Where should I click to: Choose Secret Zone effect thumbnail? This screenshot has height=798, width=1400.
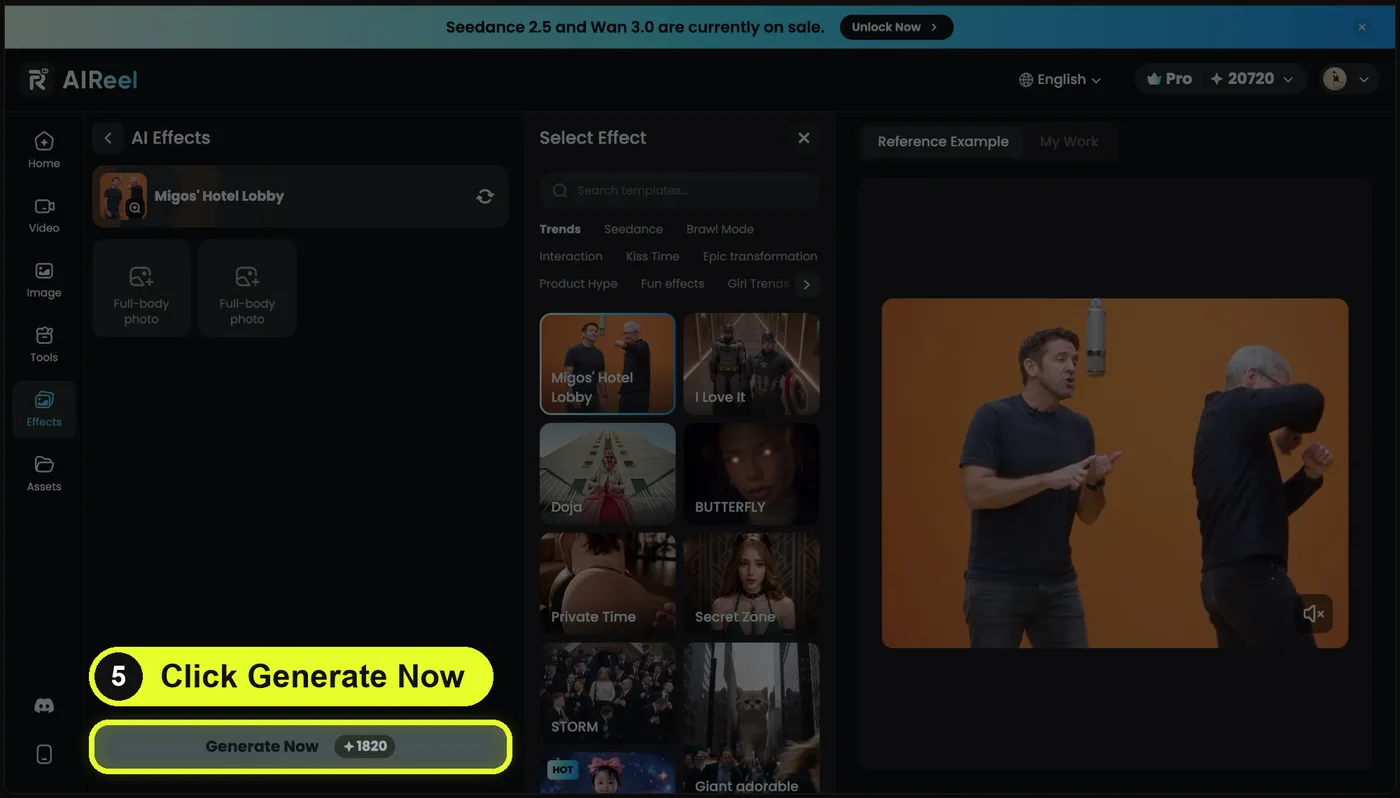click(x=752, y=584)
